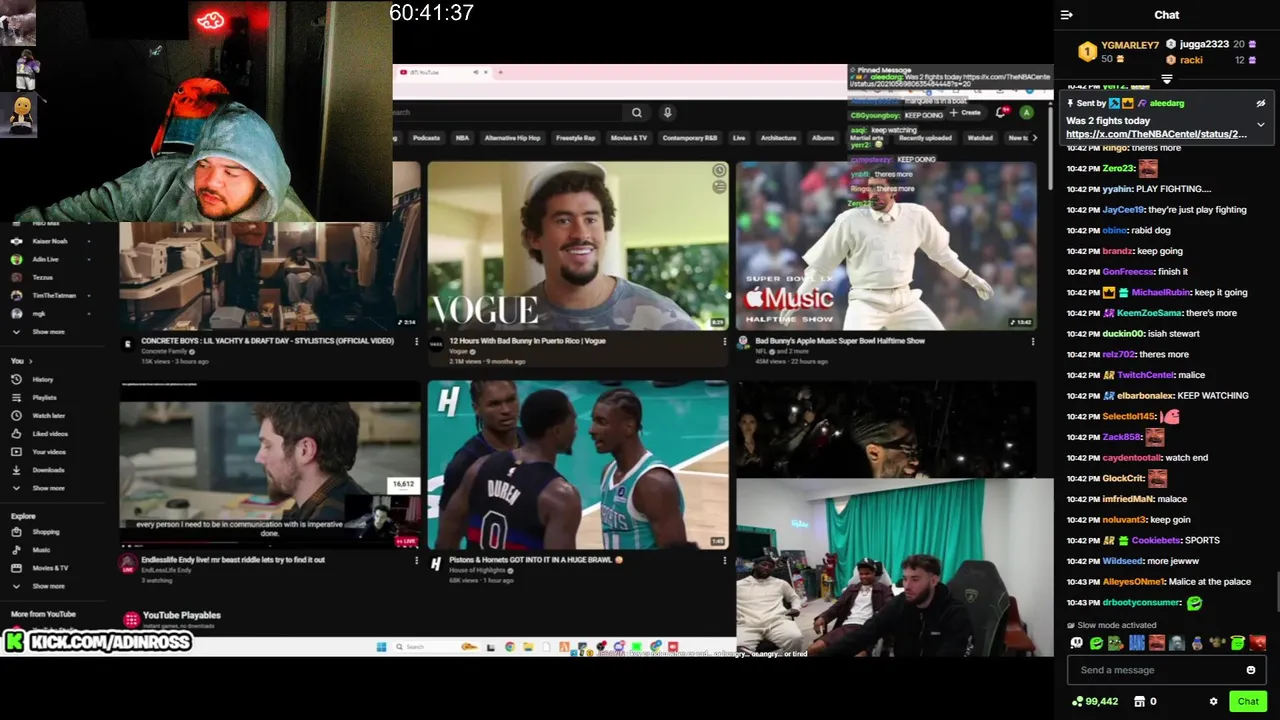Open Windows Start button on taskbar
This screenshot has width=1280, height=720.
point(381,647)
